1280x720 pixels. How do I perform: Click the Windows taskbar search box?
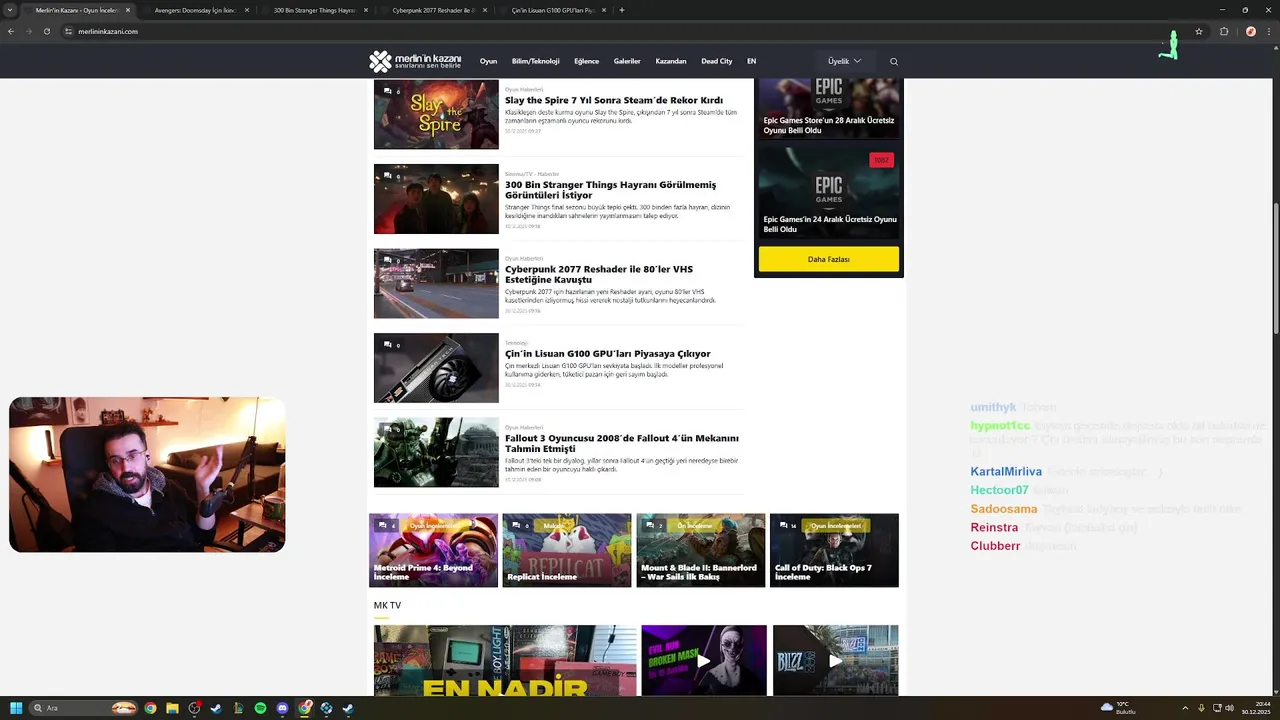pyautogui.click(x=84, y=708)
